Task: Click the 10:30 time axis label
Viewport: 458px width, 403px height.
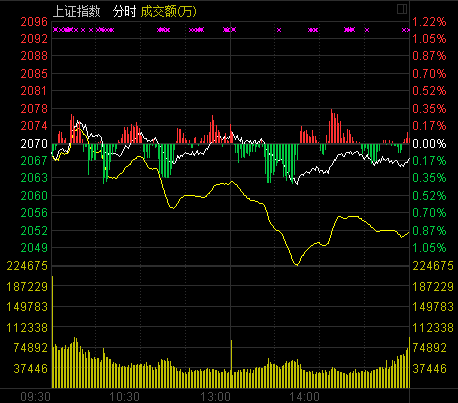Action: tap(124, 397)
